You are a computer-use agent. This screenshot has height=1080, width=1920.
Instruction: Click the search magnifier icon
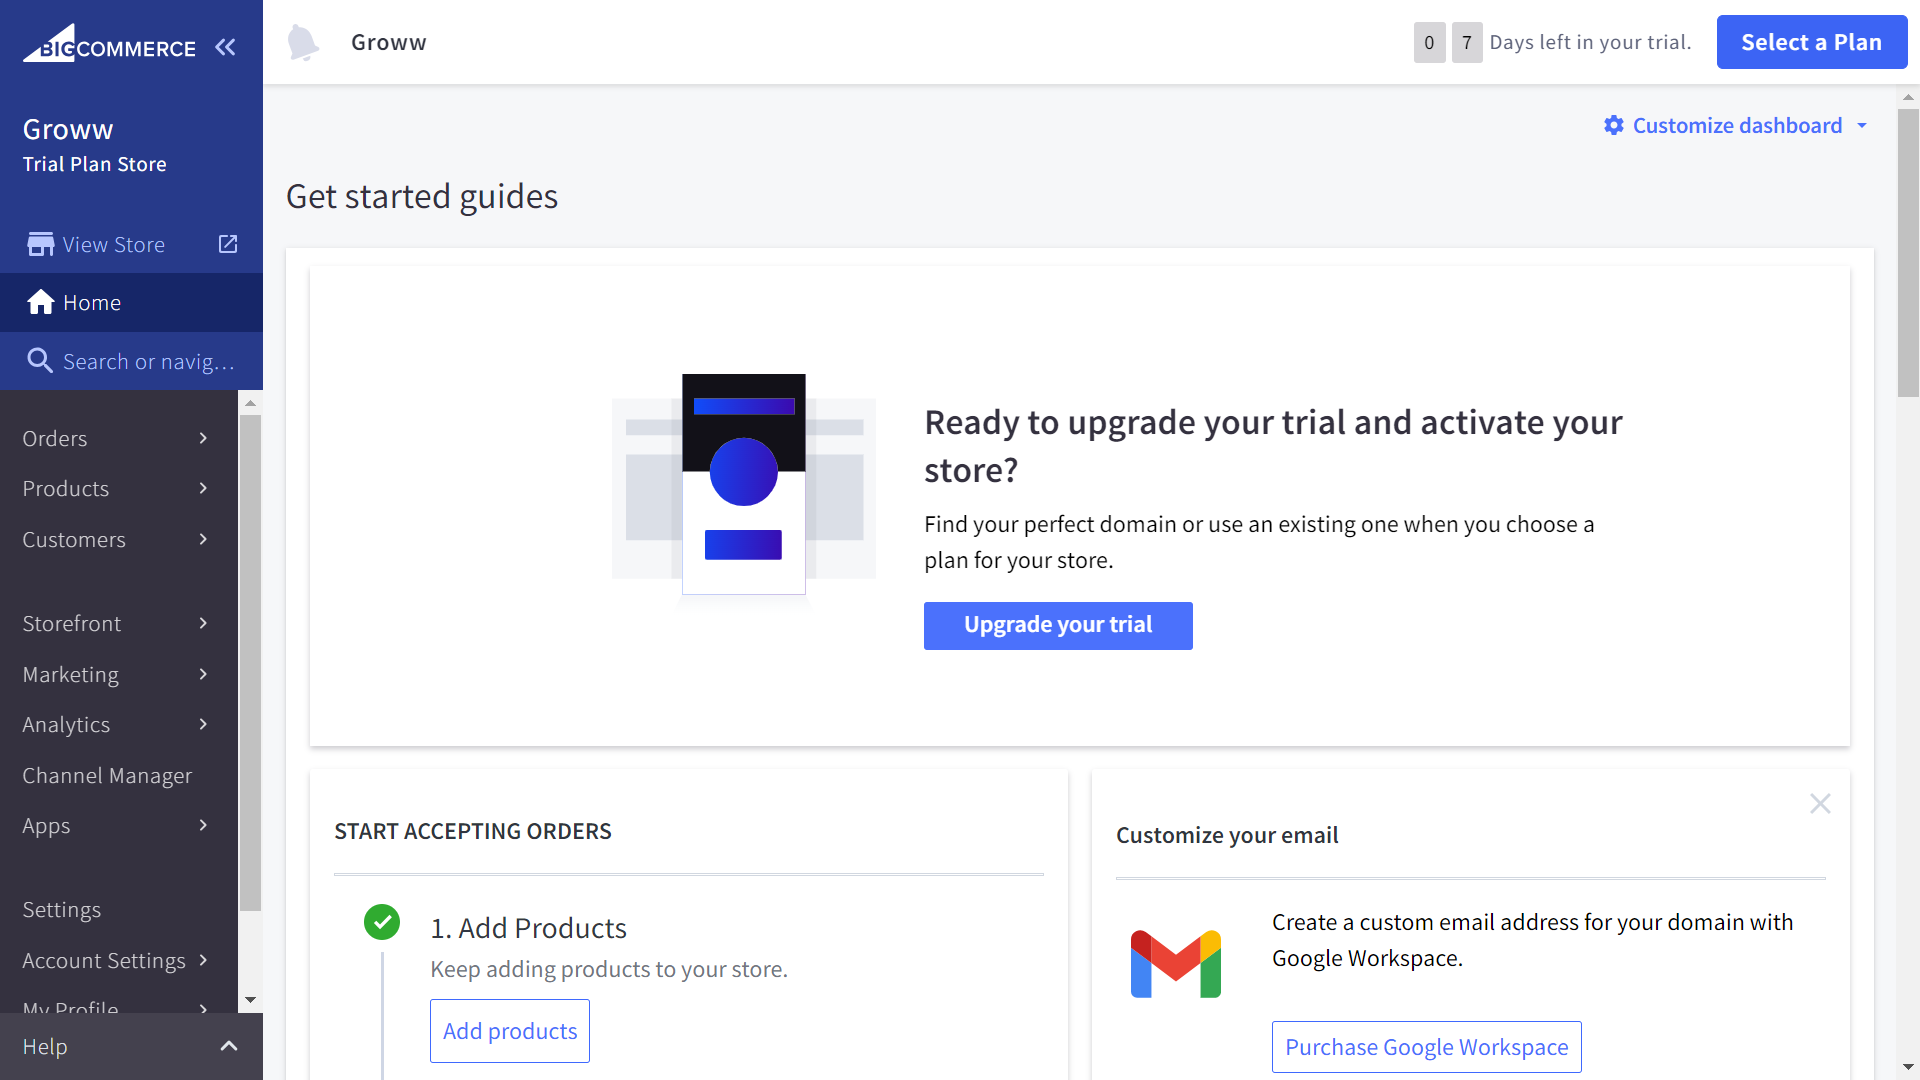(x=40, y=361)
